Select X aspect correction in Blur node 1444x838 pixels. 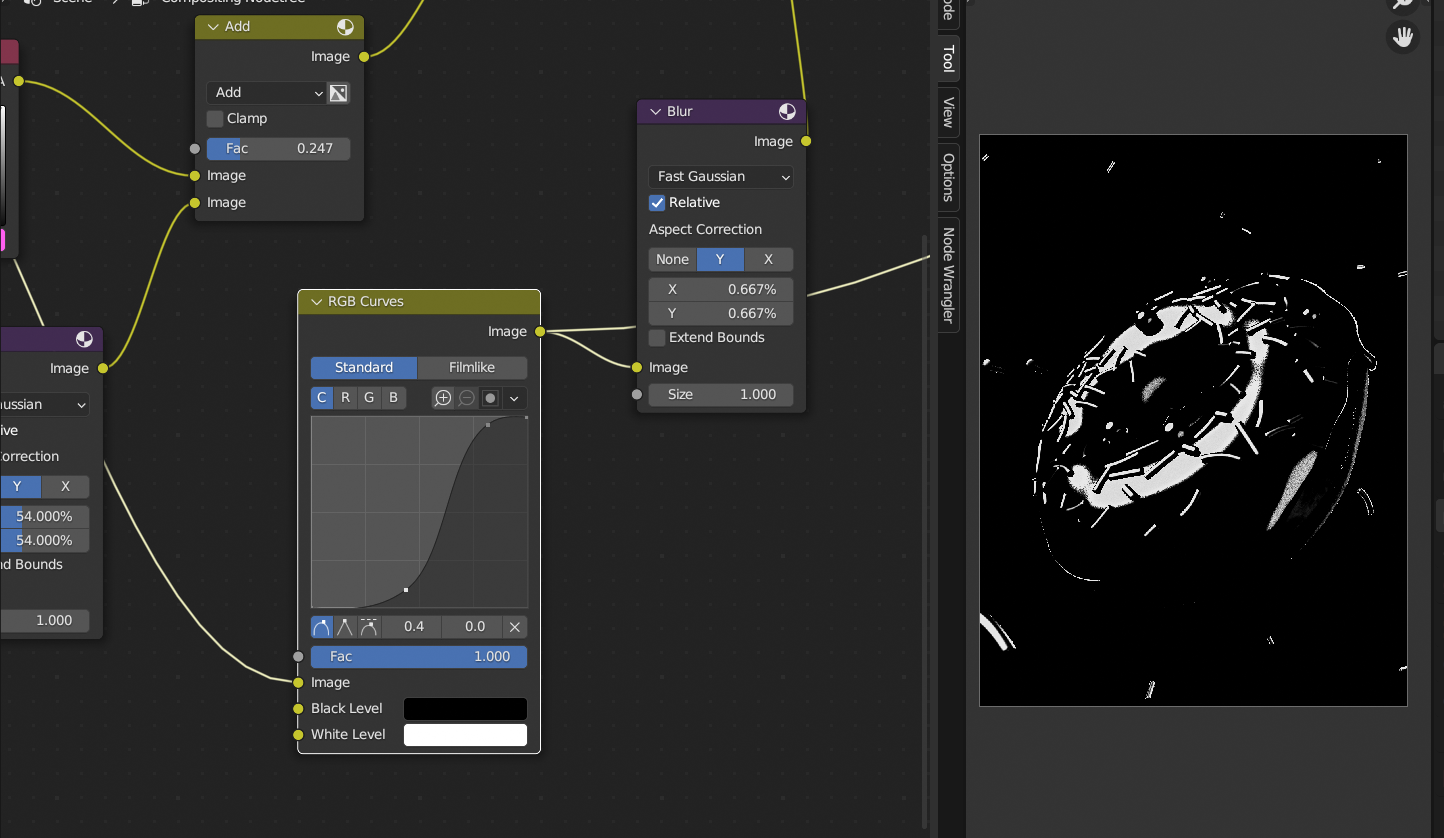point(768,260)
